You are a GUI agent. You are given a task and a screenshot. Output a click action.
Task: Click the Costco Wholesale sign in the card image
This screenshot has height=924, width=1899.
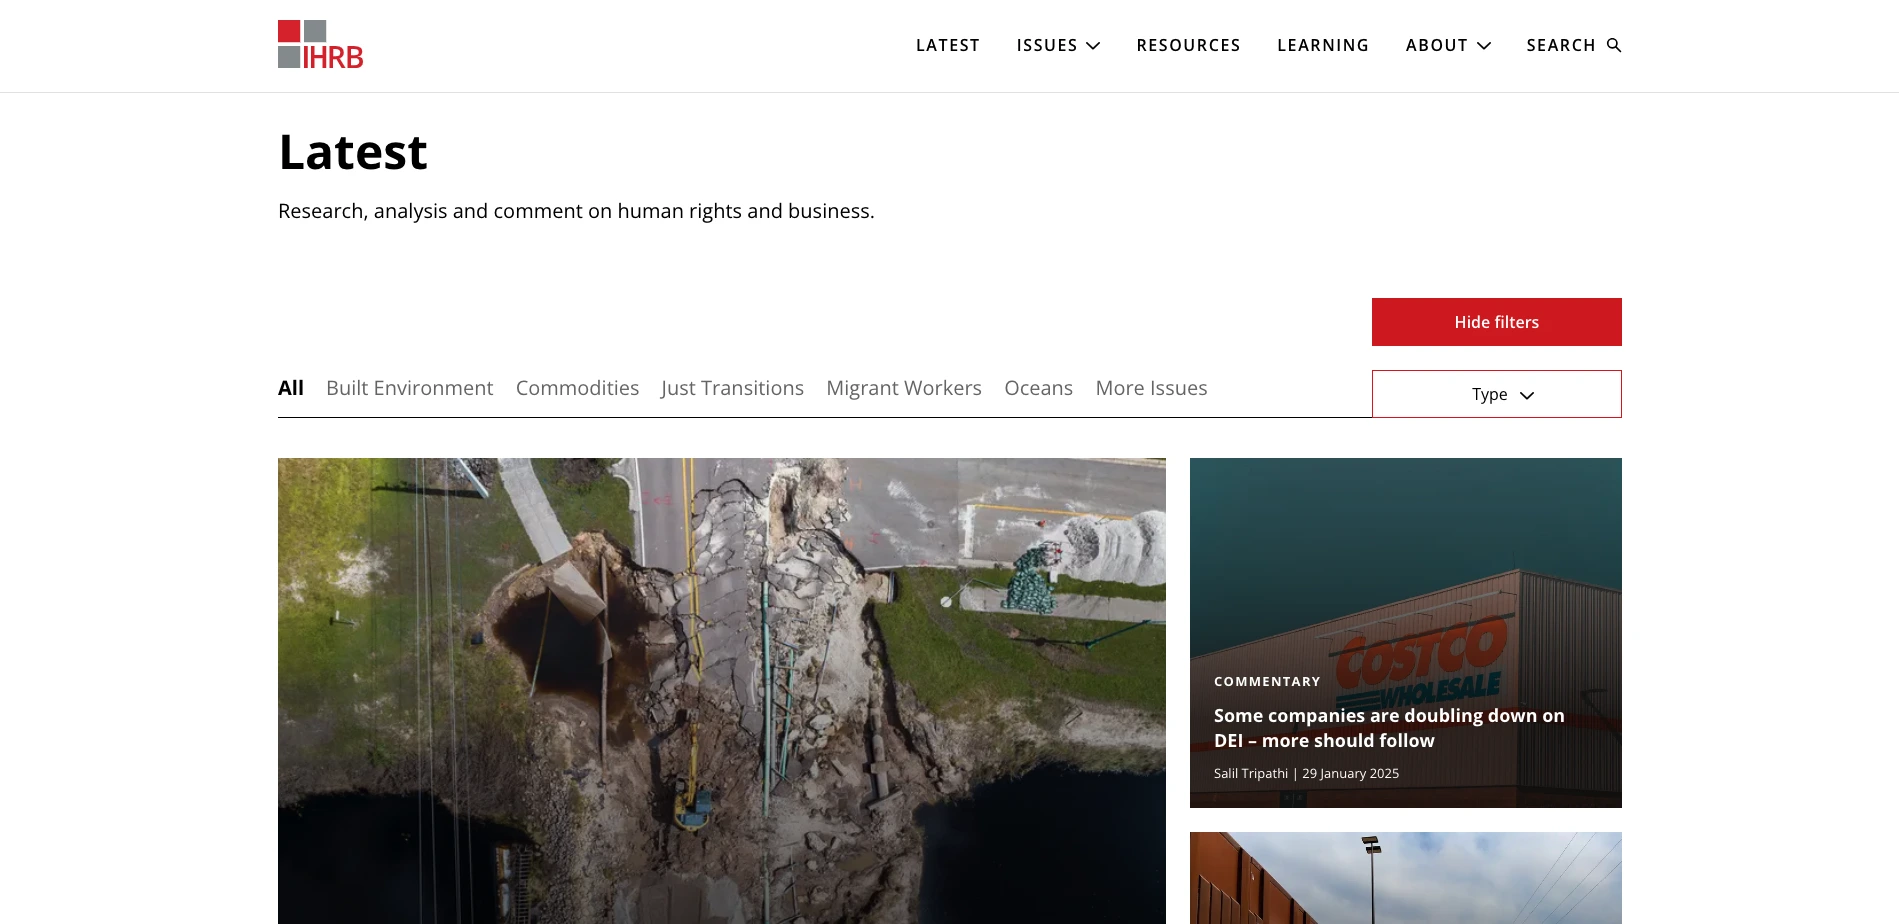point(1422,663)
